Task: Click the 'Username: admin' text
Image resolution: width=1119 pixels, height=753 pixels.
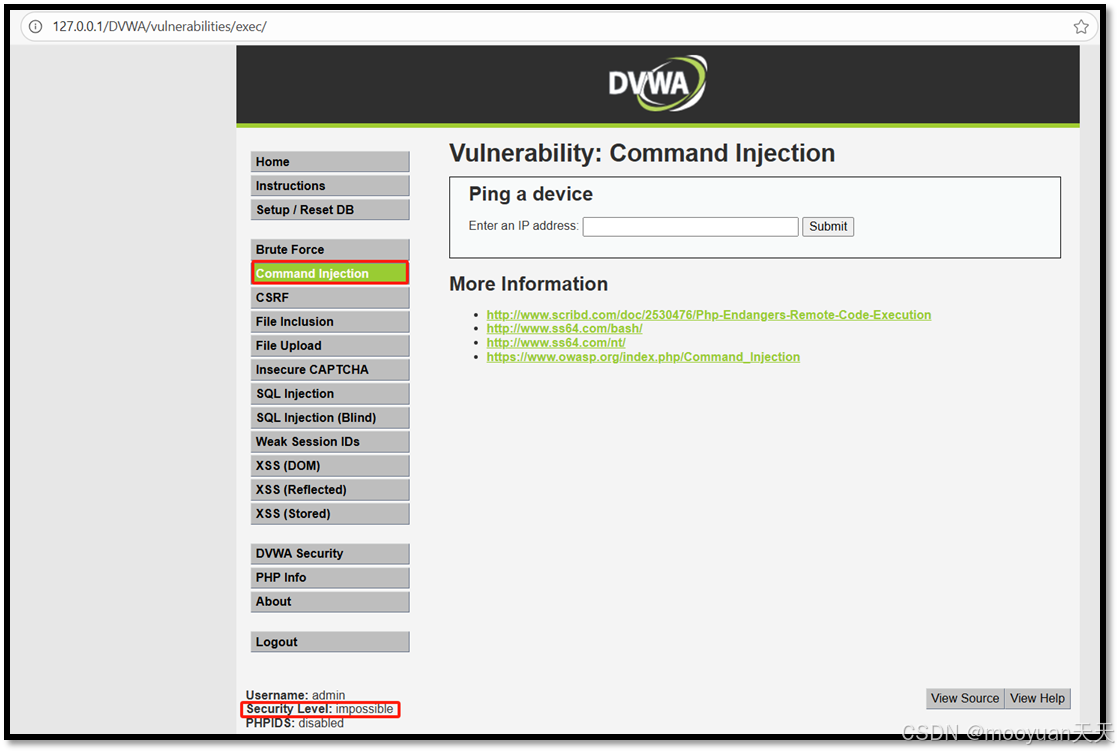Action: pos(295,695)
